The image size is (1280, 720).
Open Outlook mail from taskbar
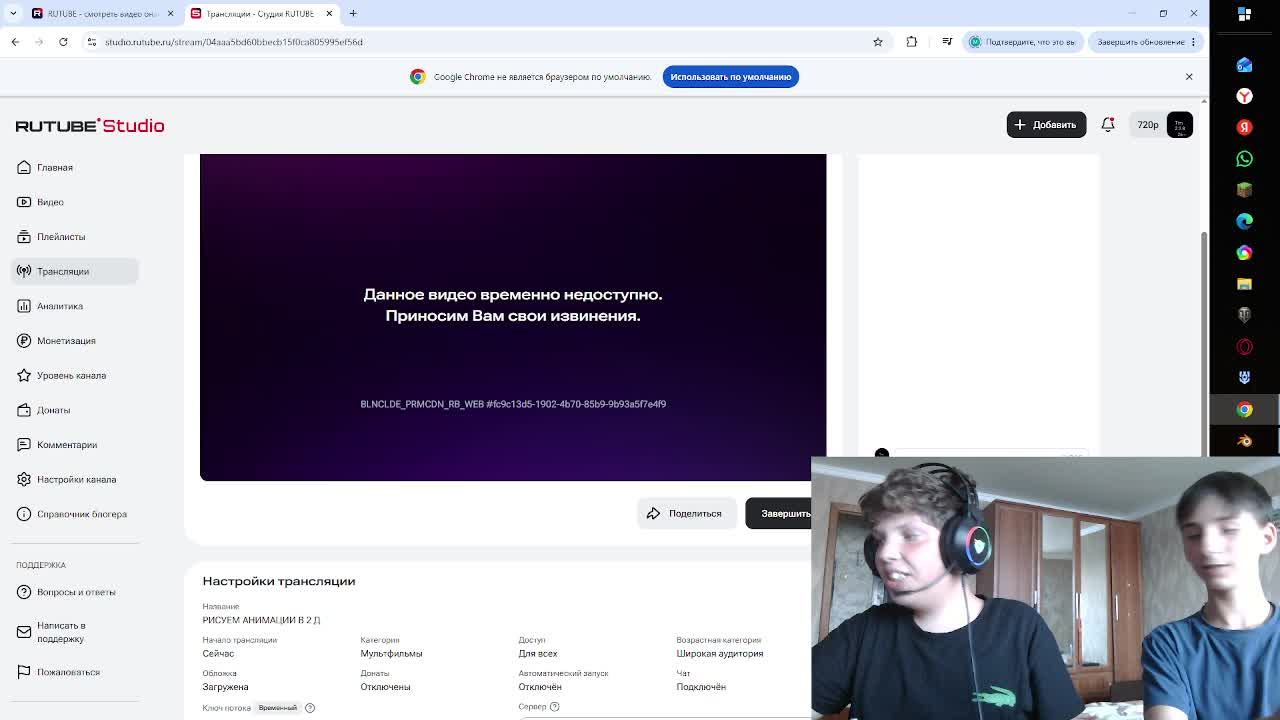coord(1245,65)
